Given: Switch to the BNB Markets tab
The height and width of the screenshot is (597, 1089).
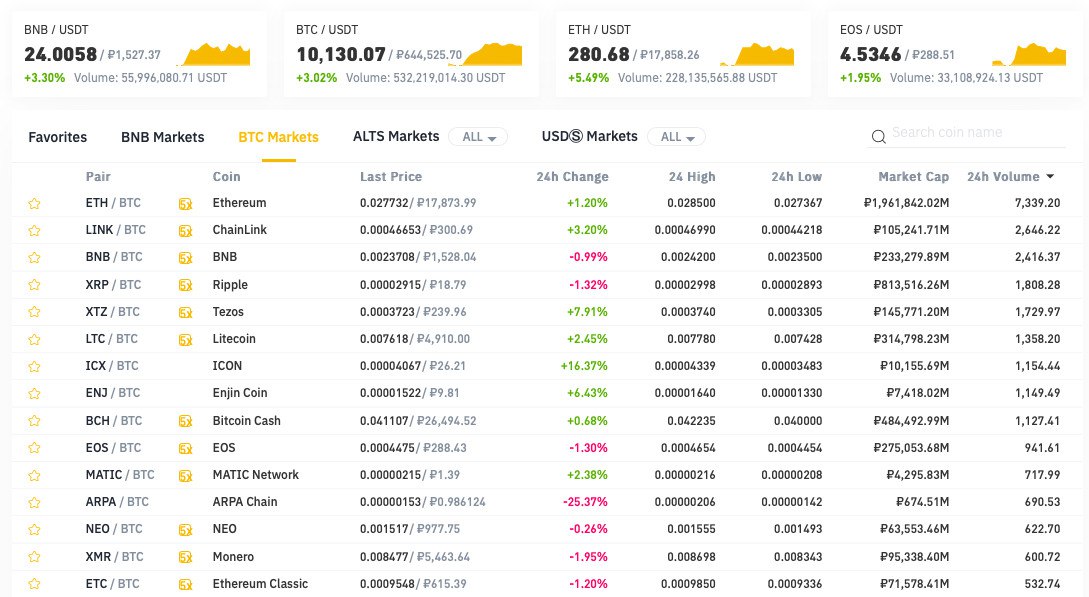Looking at the screenshot, I should tap(162, 137).
